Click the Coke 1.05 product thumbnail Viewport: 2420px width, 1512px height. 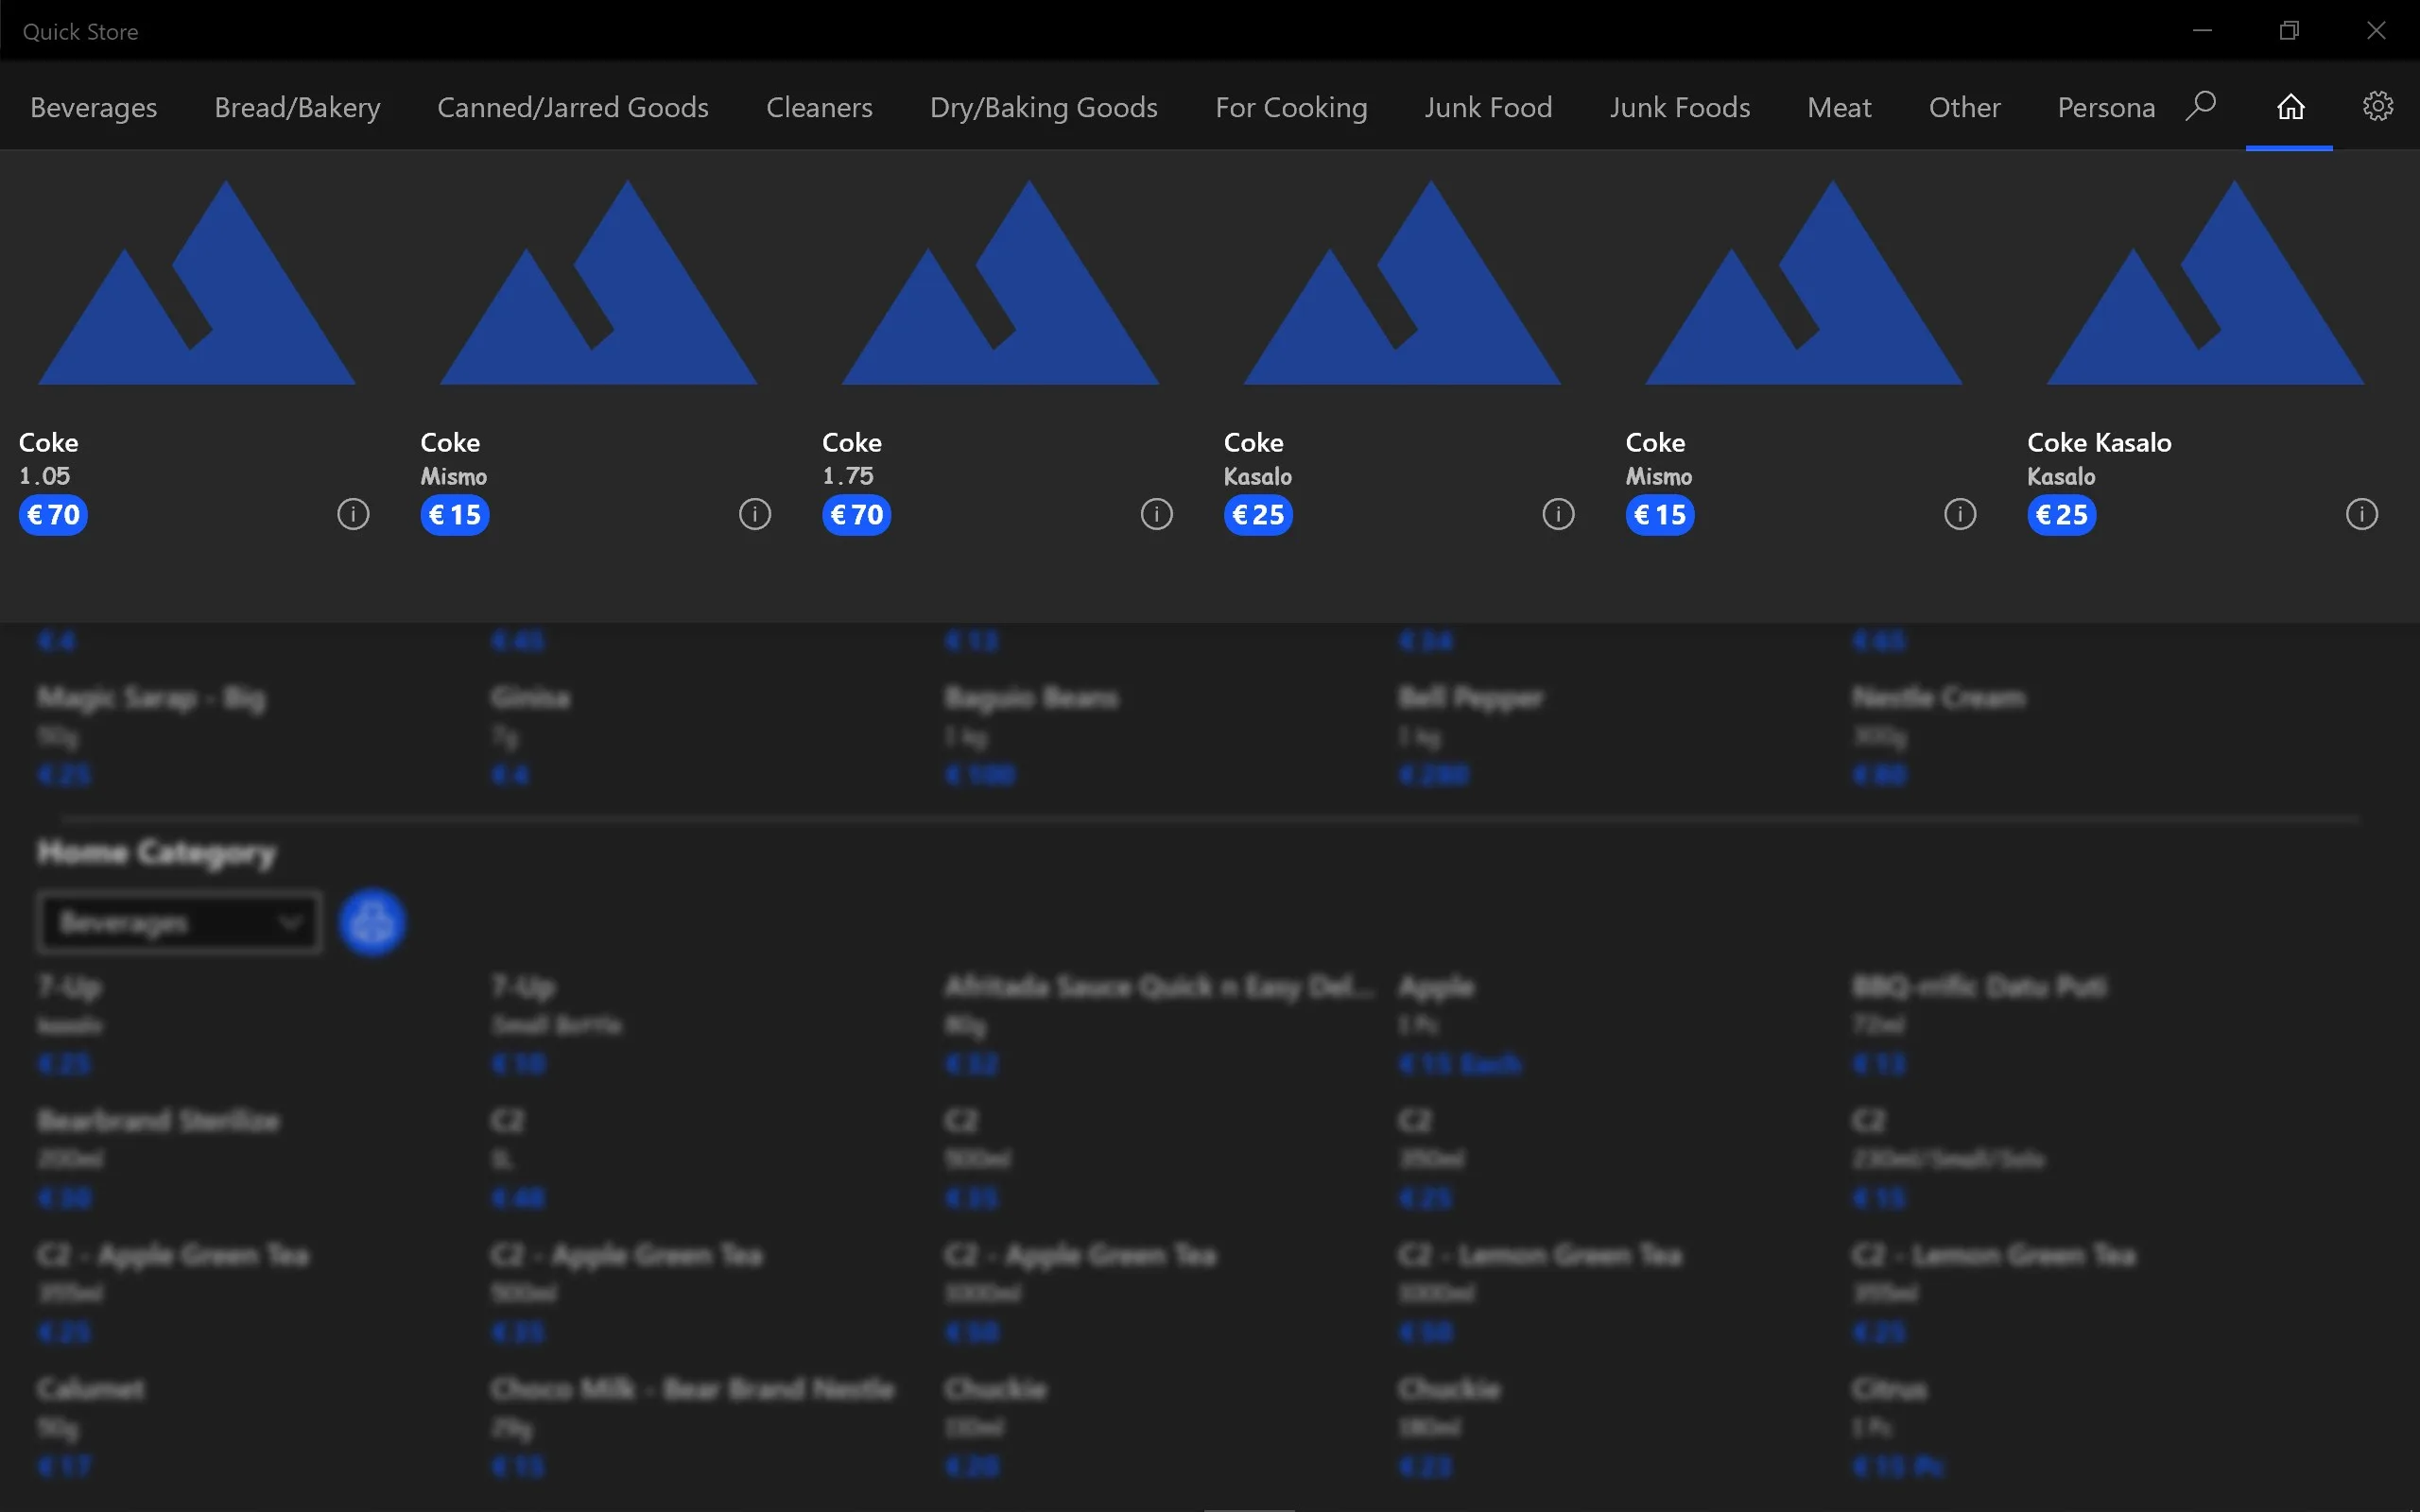pyautogui.click(x=197, y=282)
